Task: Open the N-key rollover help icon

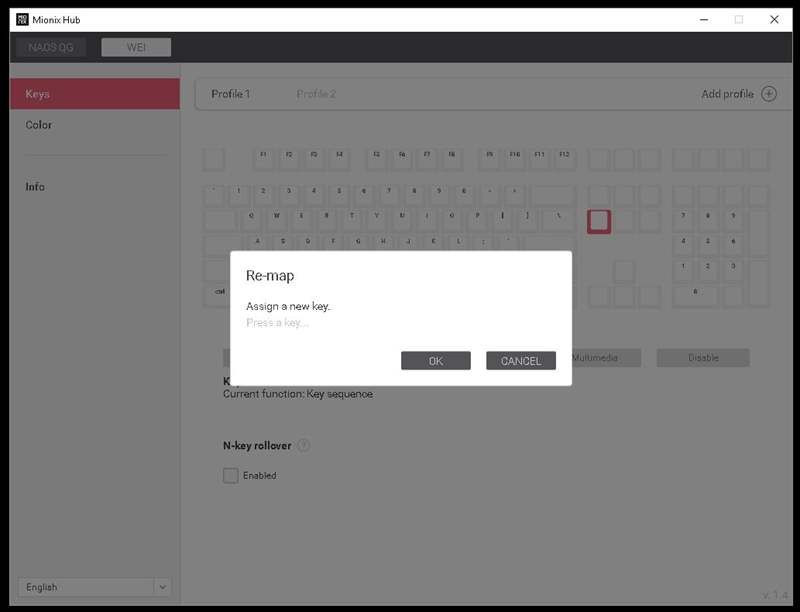Action: pos(304,446)
